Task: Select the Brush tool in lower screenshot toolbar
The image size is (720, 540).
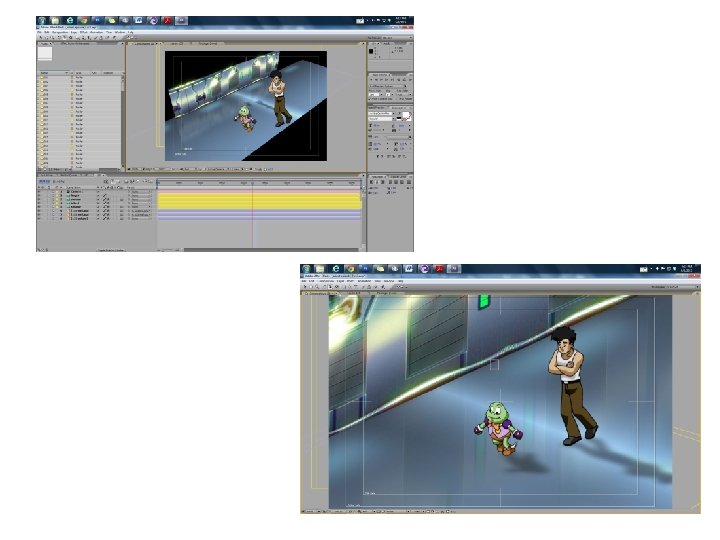Action: tap(363, 287)
